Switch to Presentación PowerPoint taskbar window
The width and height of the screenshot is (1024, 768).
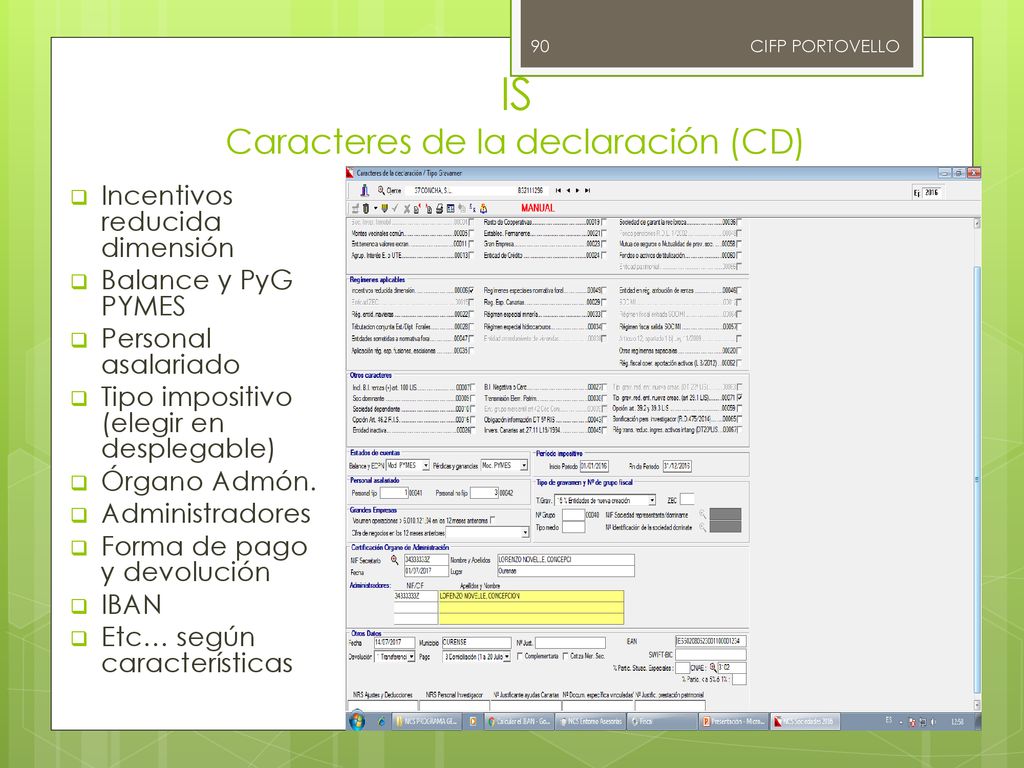(733, 722)
